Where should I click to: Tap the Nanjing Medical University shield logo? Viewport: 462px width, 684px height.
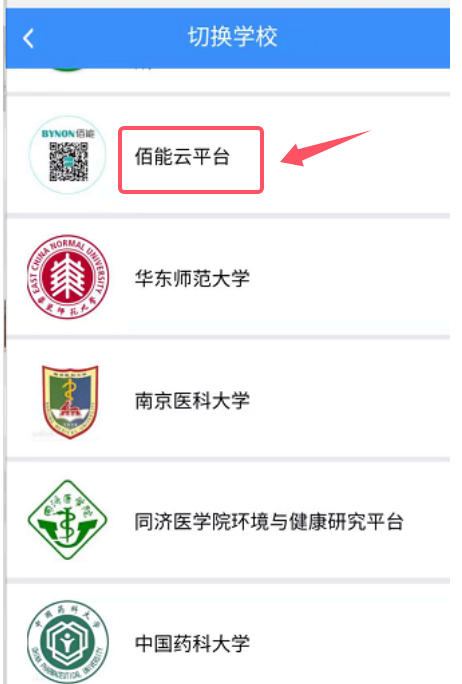[69, 401]
